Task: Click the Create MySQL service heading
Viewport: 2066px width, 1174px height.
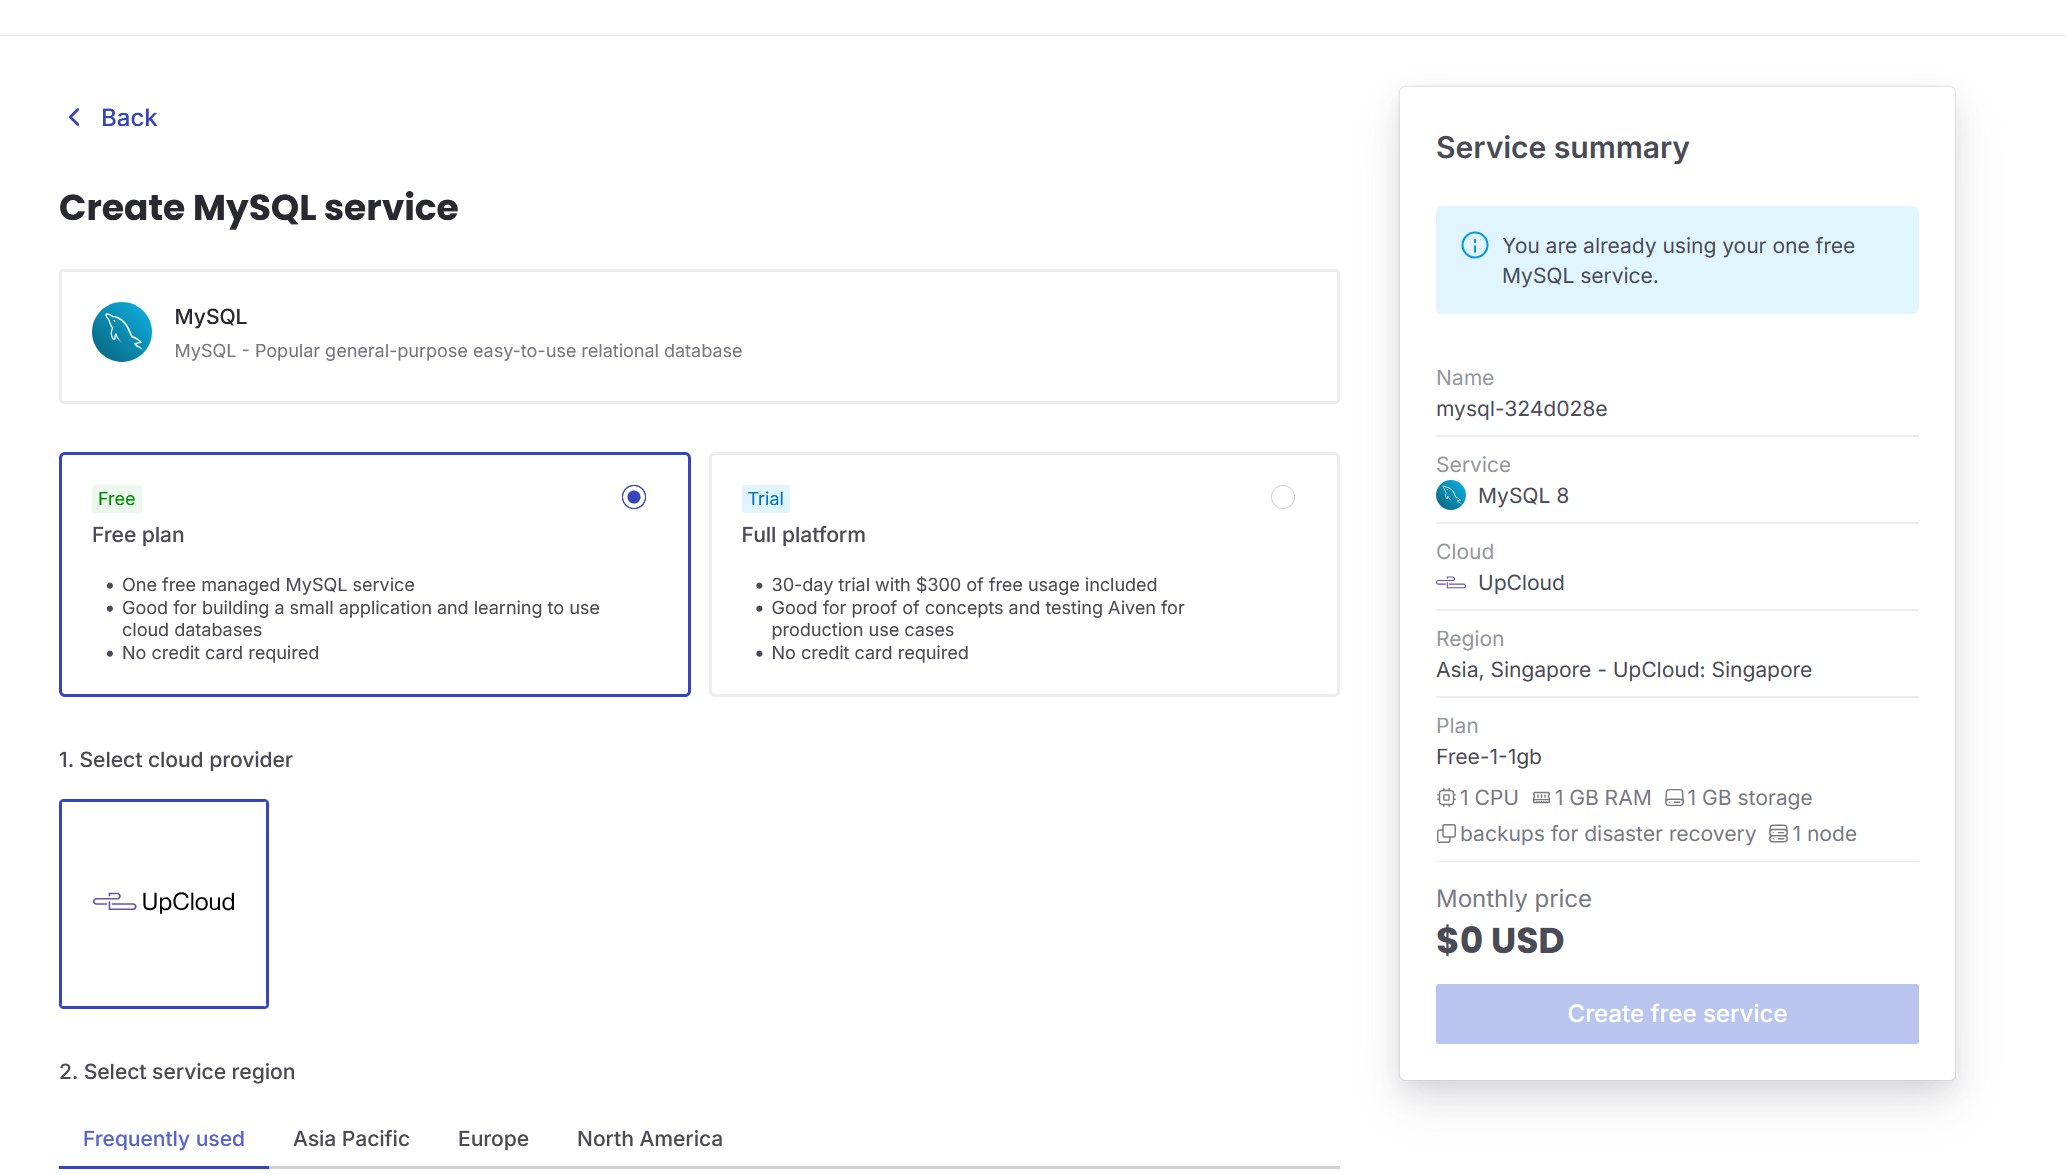Action: [259, 208]
